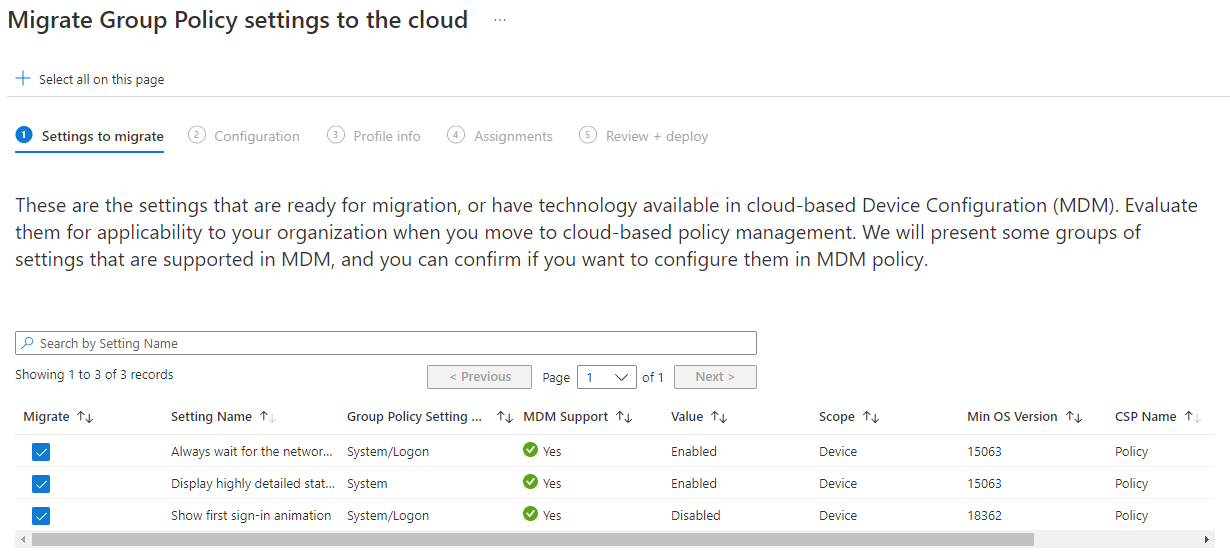The width and height of the screenshot is (1230, 554).
Task: Uncheck Migrate for Always wait for the network
Action: tap(41, 452)
